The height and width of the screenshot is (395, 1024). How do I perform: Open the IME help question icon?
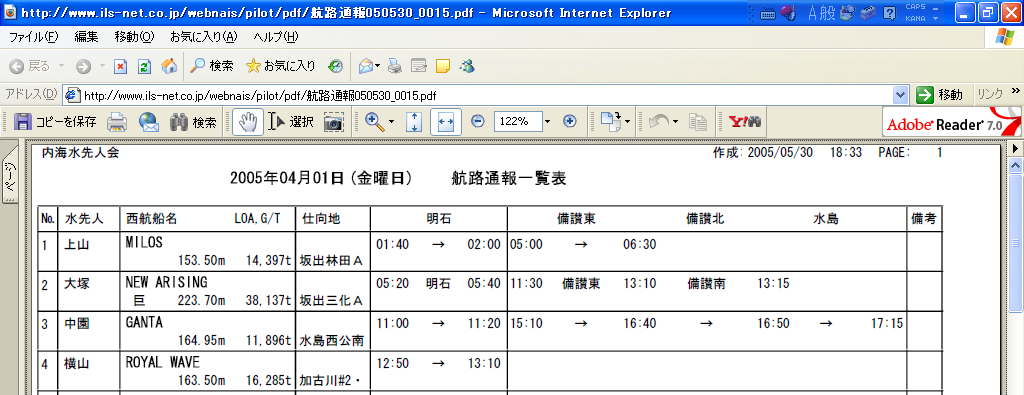tap(889, 12)
